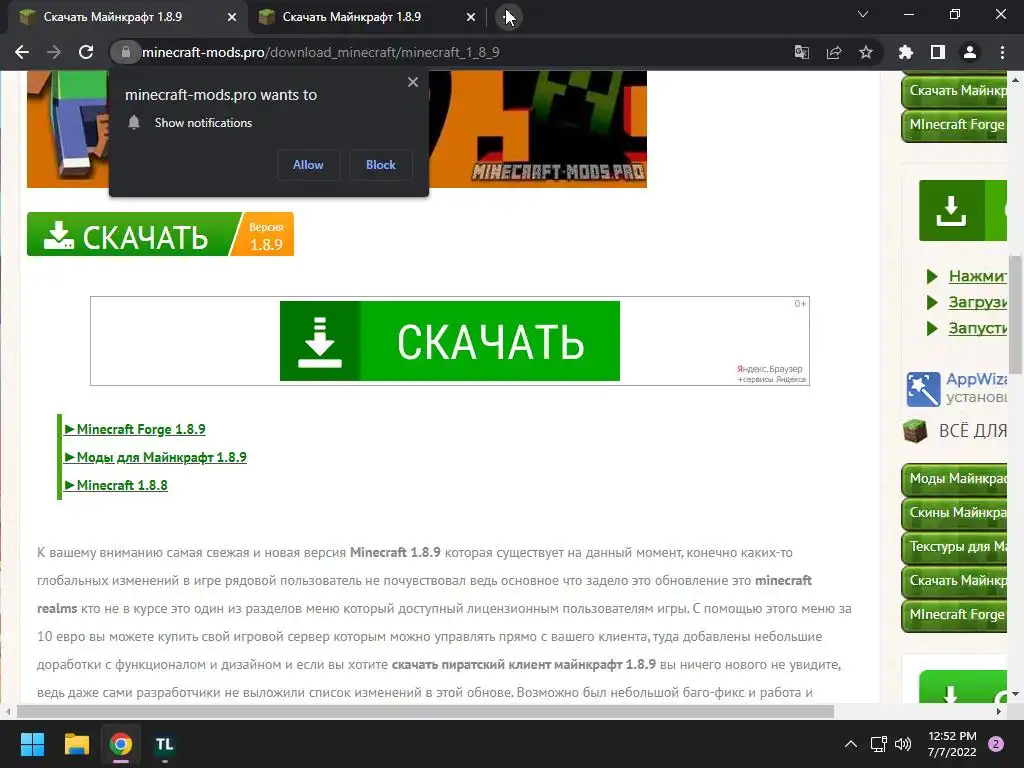Reload the current page
Screen dimensions: 1024x768
[86, 52]
